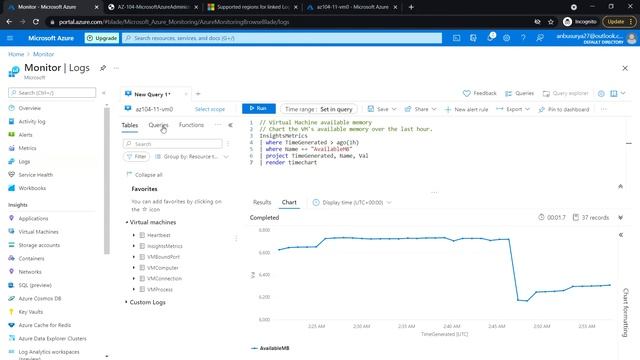This screenshot has width=640, height=360.
Task: Collapse the Virtual machines group
Action: [x=127, y=222]
